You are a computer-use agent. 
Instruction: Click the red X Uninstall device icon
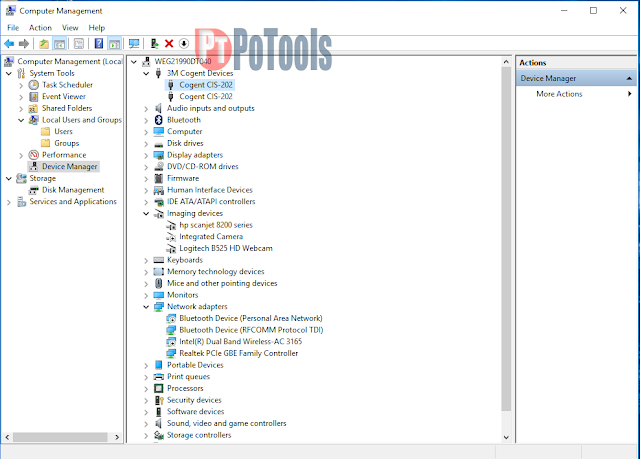[x=169, y=44]
